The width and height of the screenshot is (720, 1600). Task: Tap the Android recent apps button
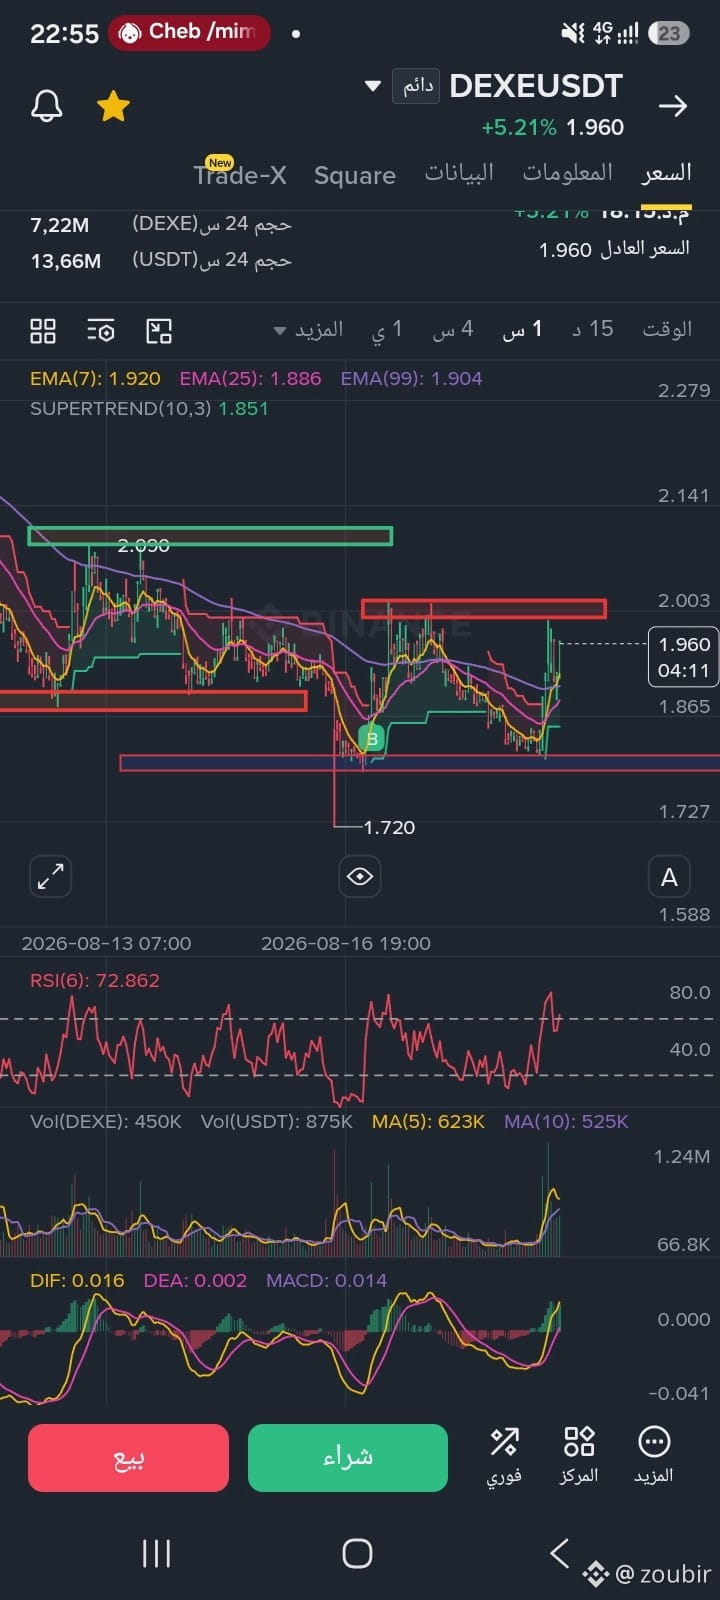click(157, 1553)
